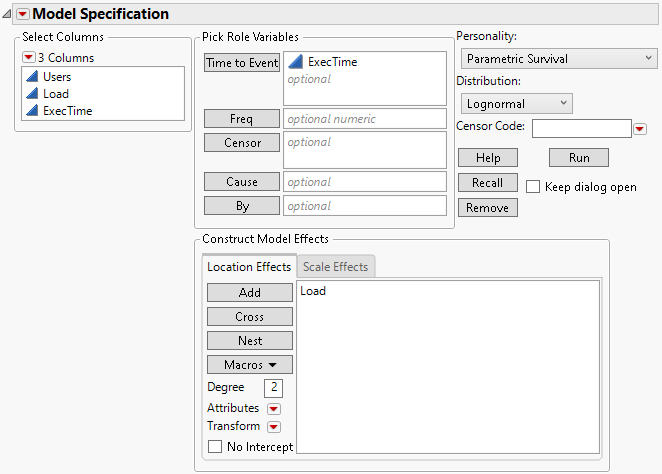Screen dimensions: 662x474
Task: Select the Users continuous column icon
Action: coord(31,77)
